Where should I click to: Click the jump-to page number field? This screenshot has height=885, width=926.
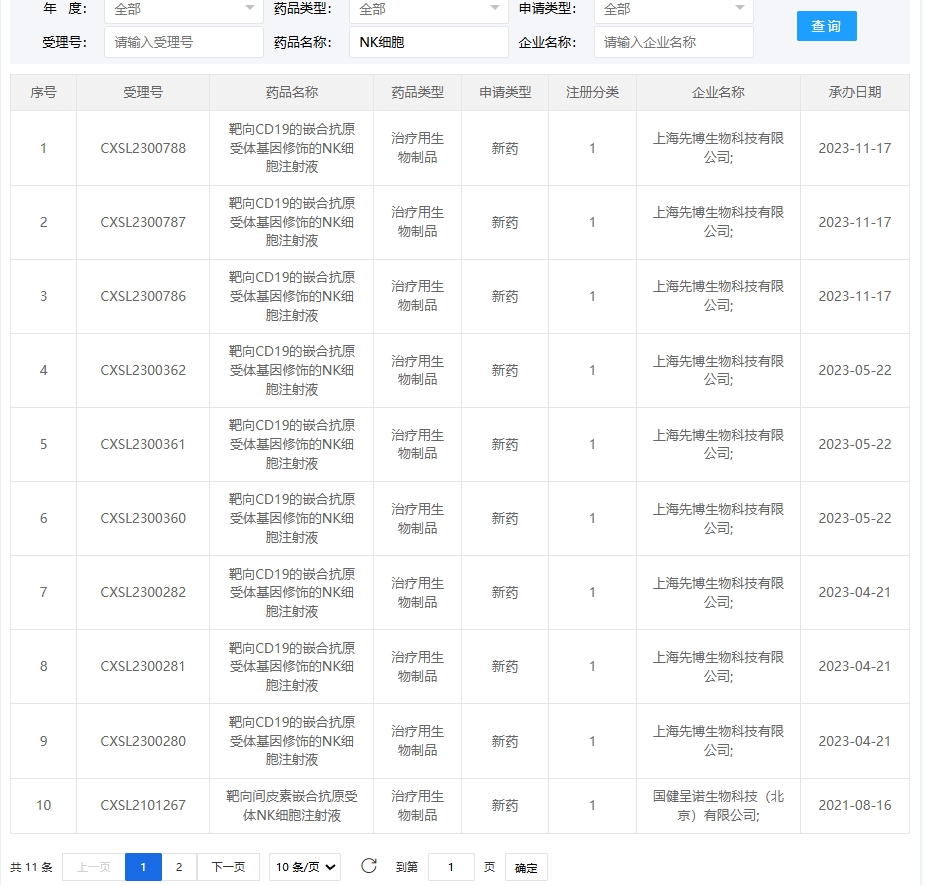(x=451, y=867)
